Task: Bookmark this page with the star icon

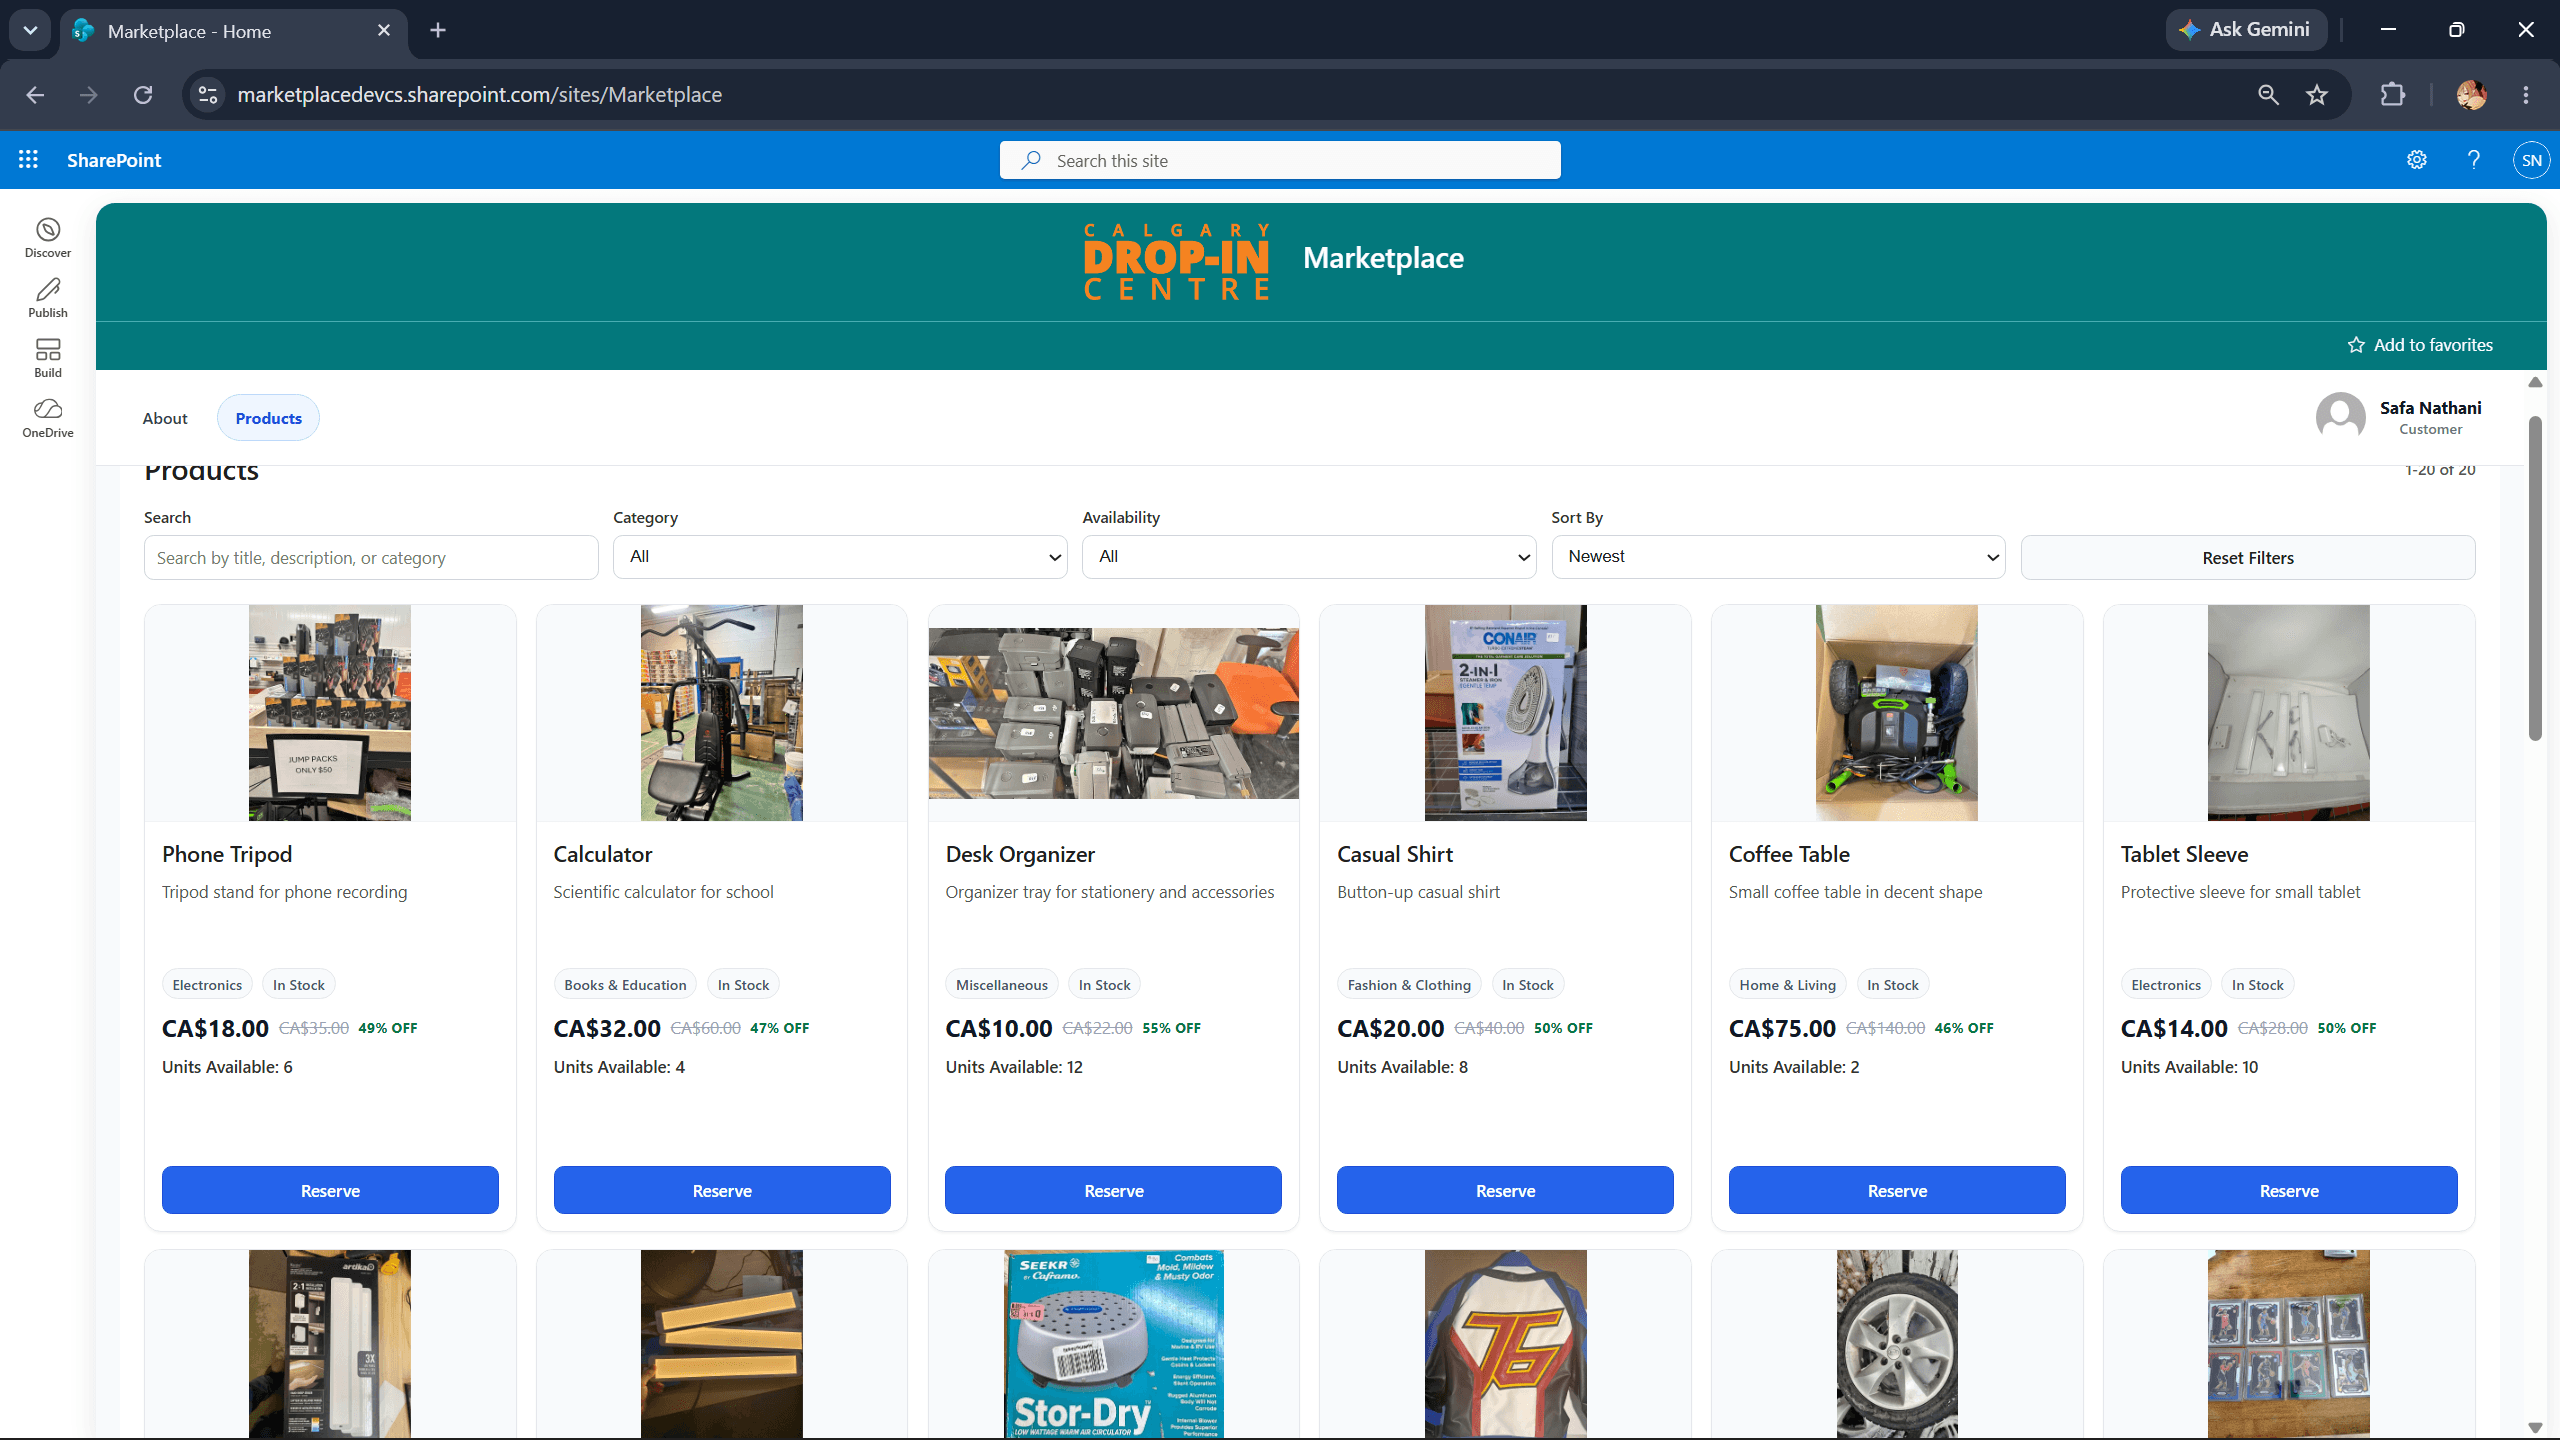Action: tap(2317, 95)
